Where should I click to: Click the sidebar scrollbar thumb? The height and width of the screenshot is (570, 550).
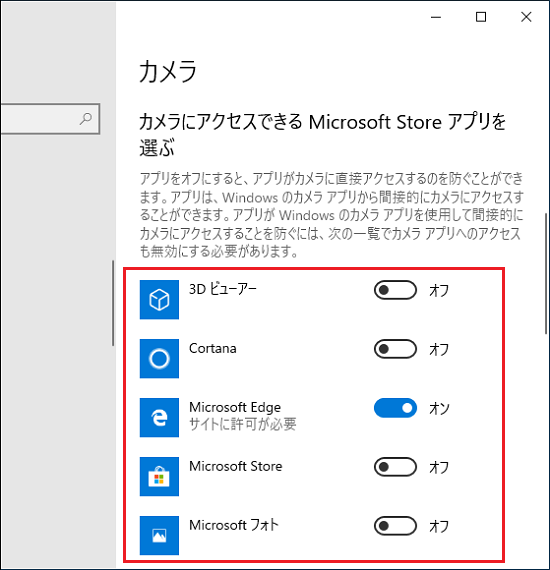tap(113, 303)
